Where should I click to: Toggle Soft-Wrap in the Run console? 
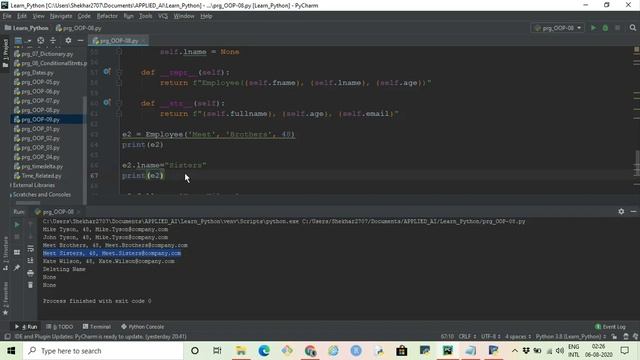click(x=30, y=249)
